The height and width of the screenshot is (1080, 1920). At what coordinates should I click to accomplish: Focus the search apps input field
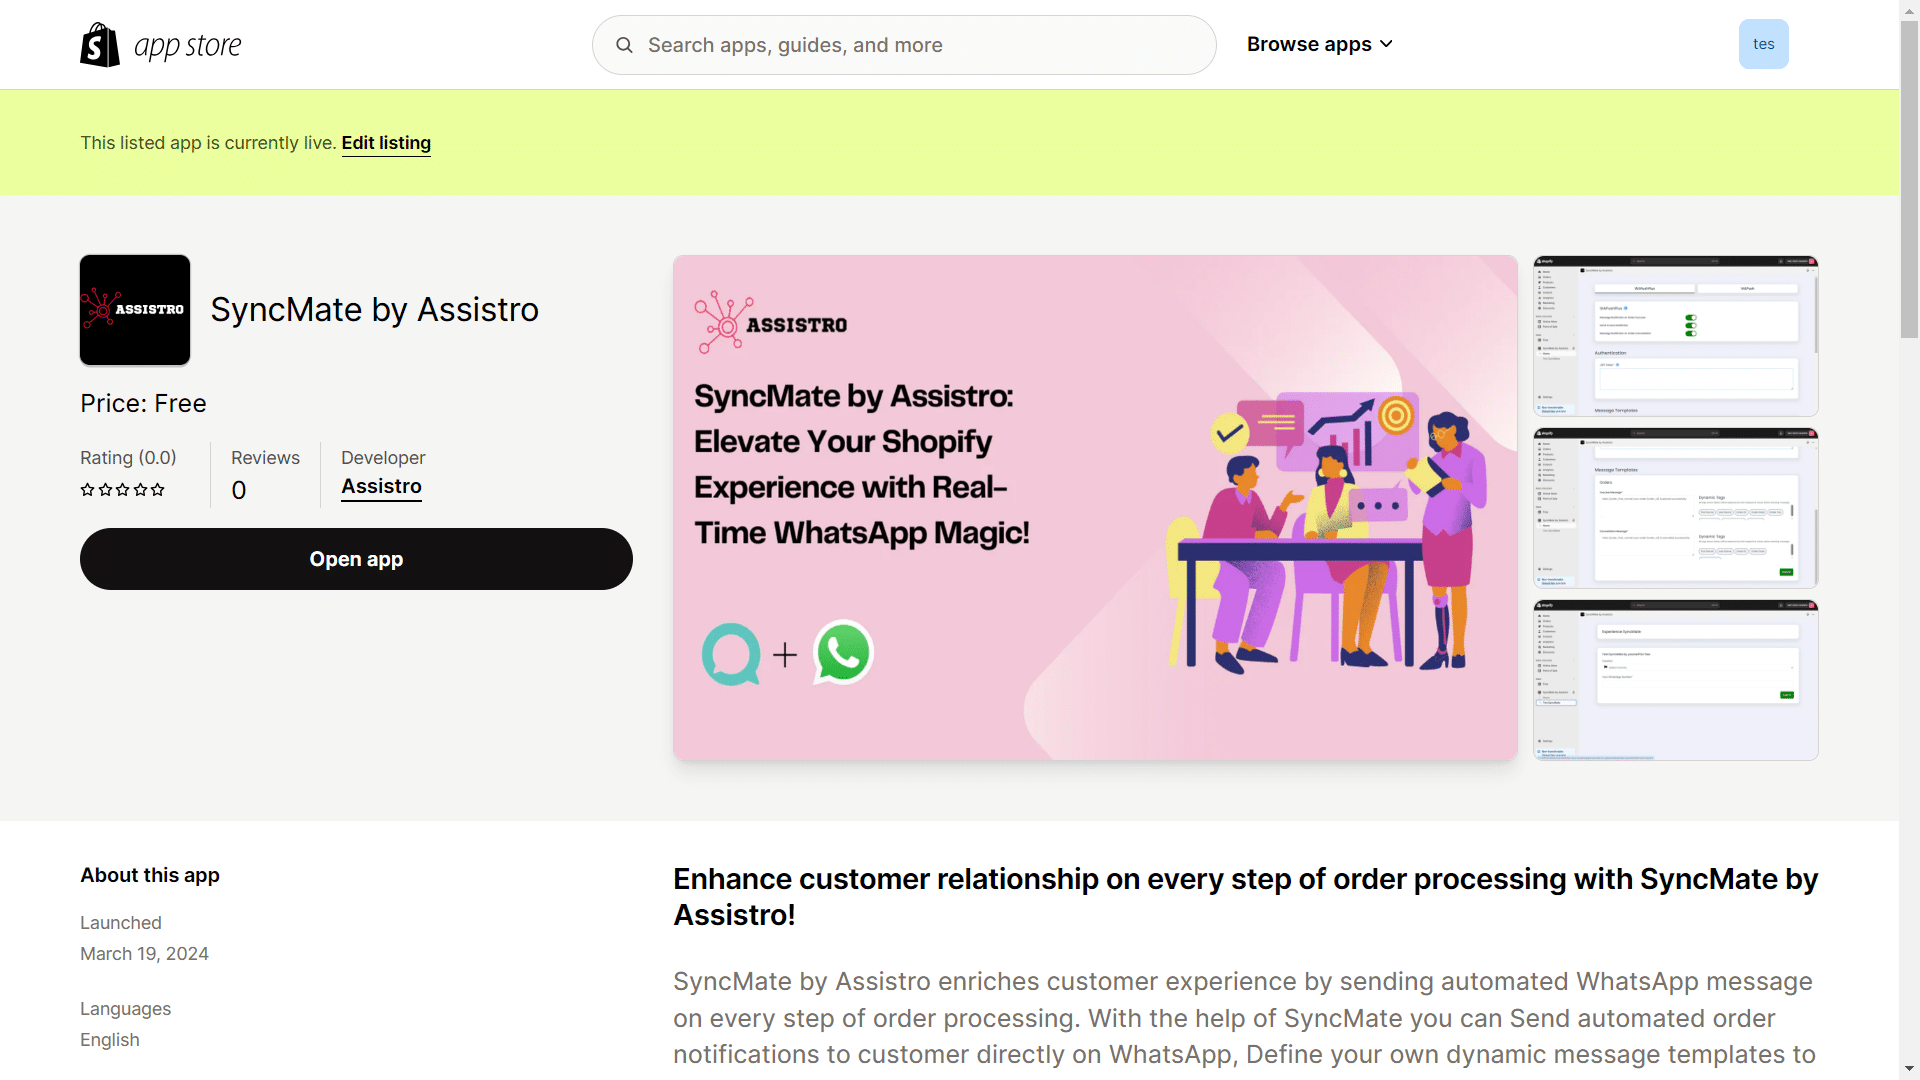(x=920, y=45)
